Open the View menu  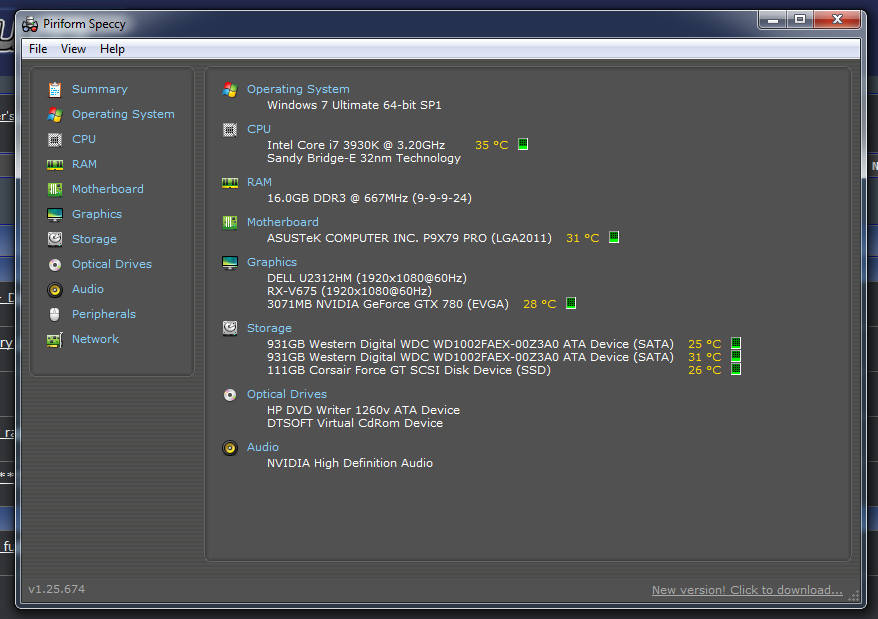73,49
